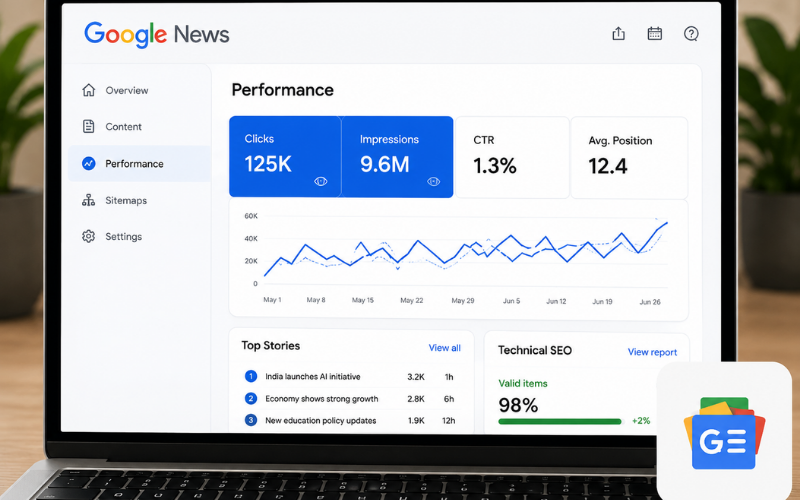
Task: Click View report in Technical SEO
Action: point(652,352)
